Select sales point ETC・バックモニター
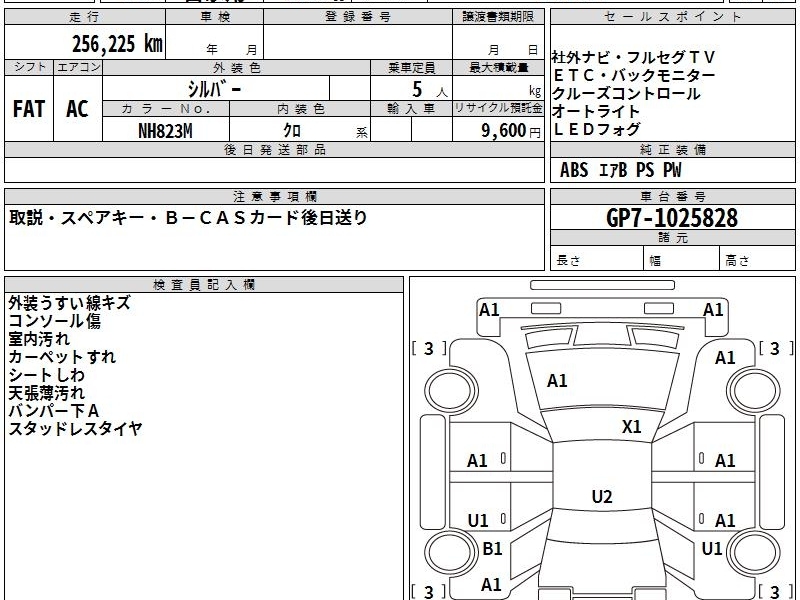Image resolution: width=800 pixels, height=600 pixels. [x=634, y=76]
